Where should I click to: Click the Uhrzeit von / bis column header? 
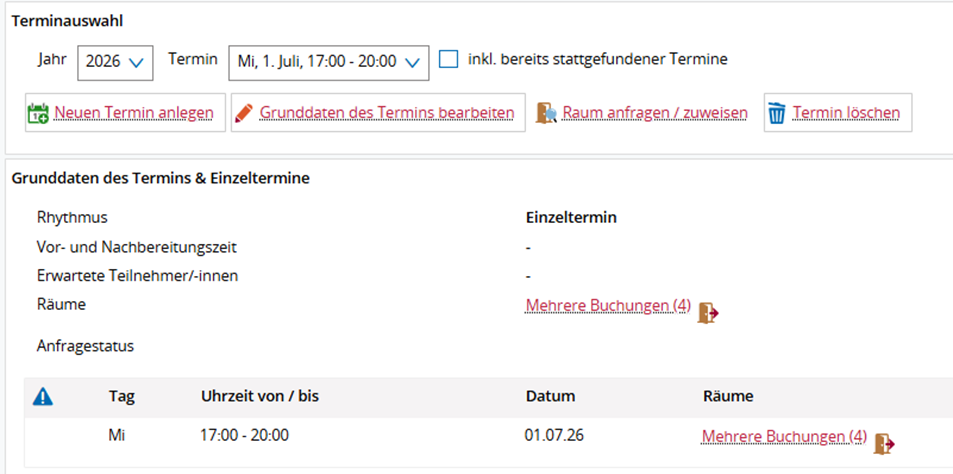click(260, 397)
